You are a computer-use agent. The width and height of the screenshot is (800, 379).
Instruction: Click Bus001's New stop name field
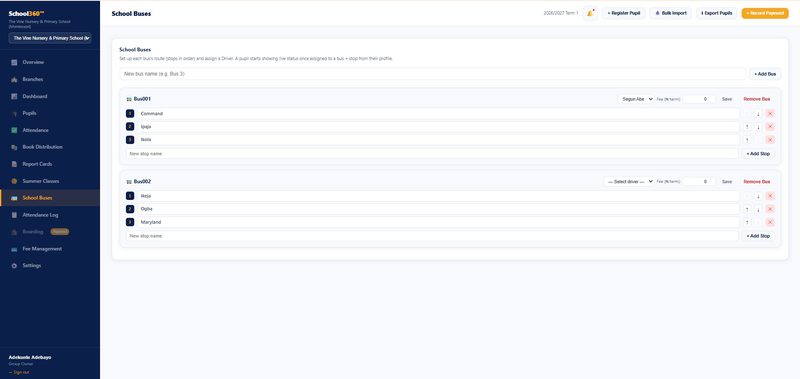pos(432,154)
